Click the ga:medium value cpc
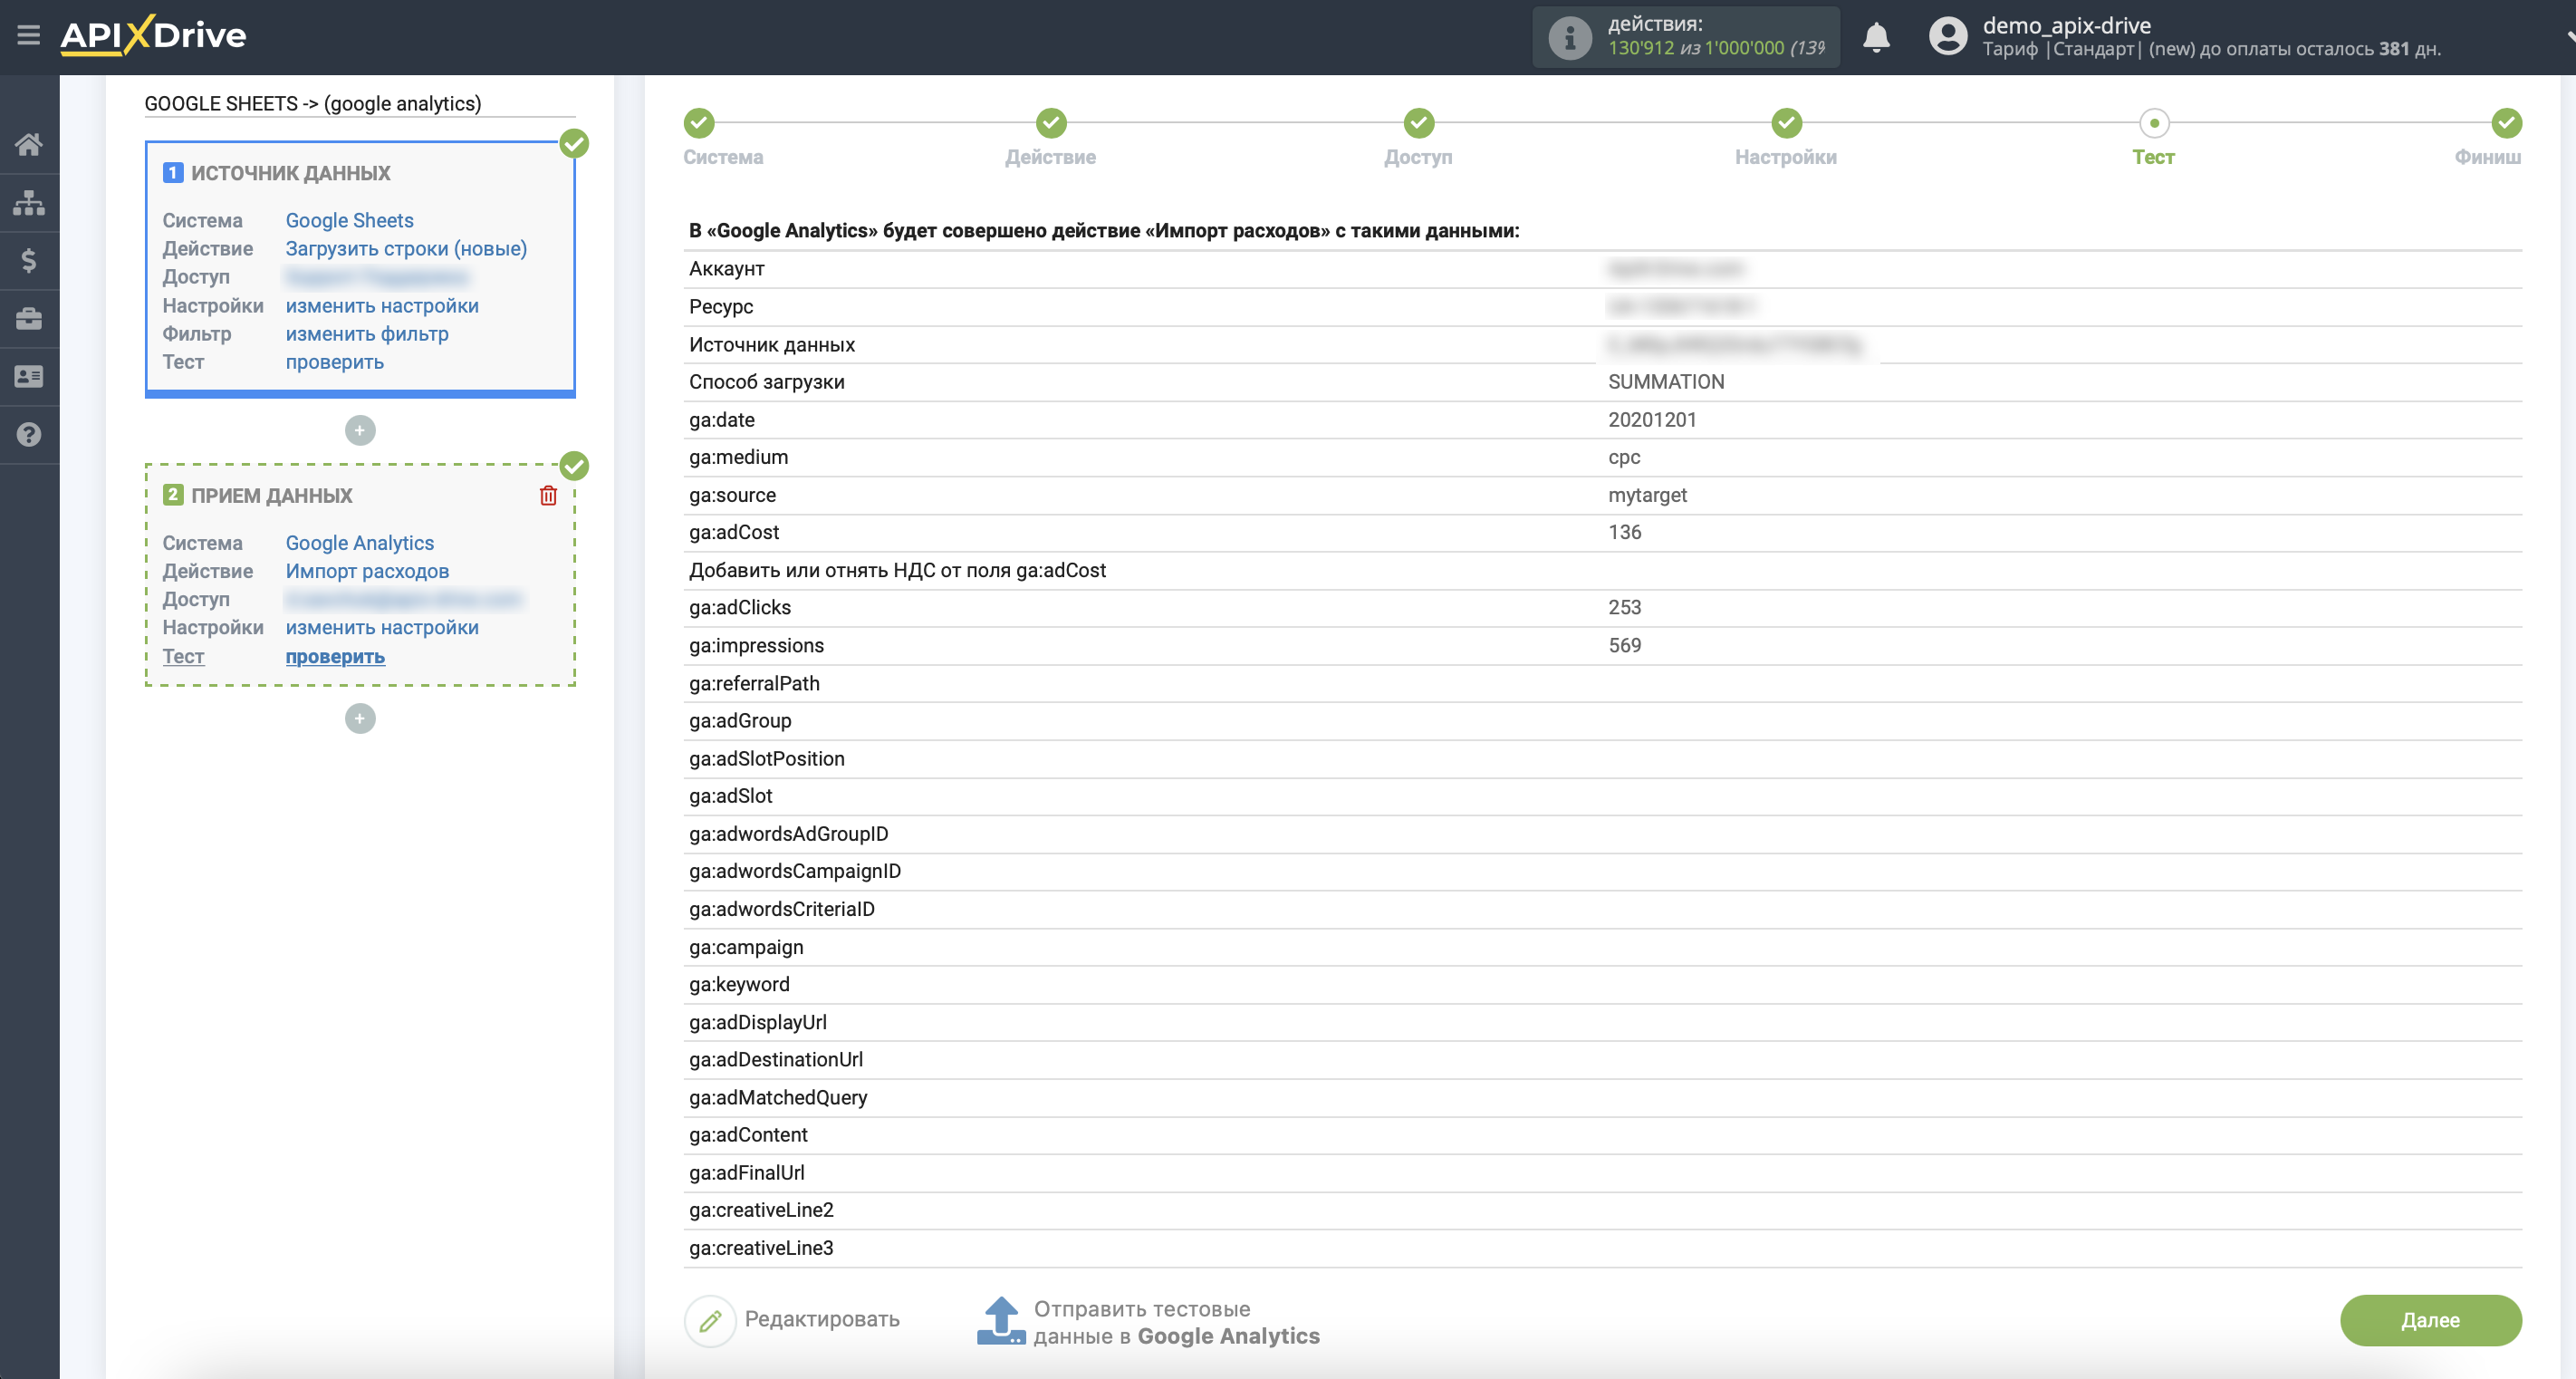Image resolution: width=2576 pixels, height=1379 pixels. point(1624,457)
